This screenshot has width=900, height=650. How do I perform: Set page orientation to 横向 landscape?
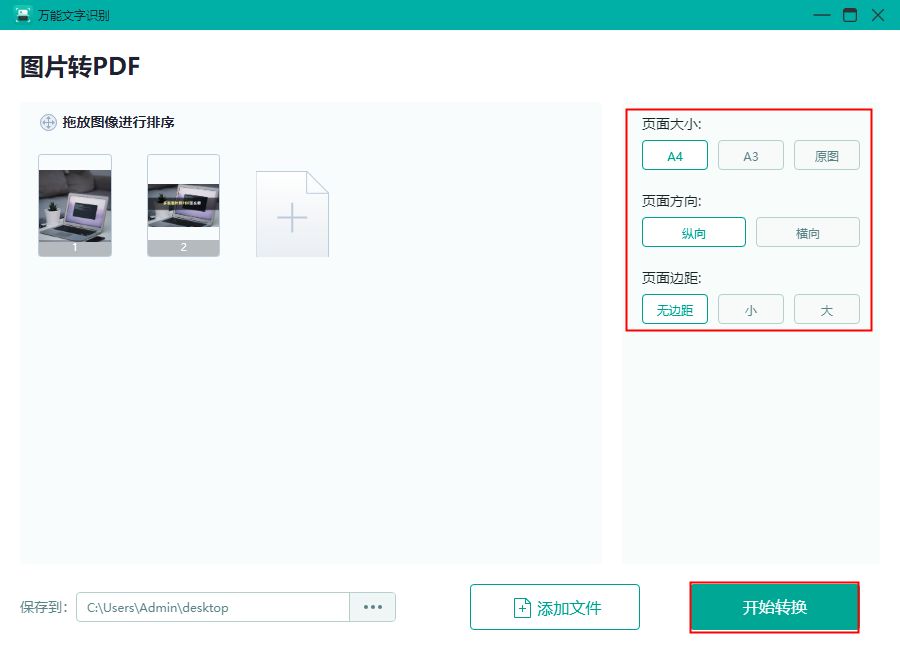pyautogui.click(x=808, y=233)
